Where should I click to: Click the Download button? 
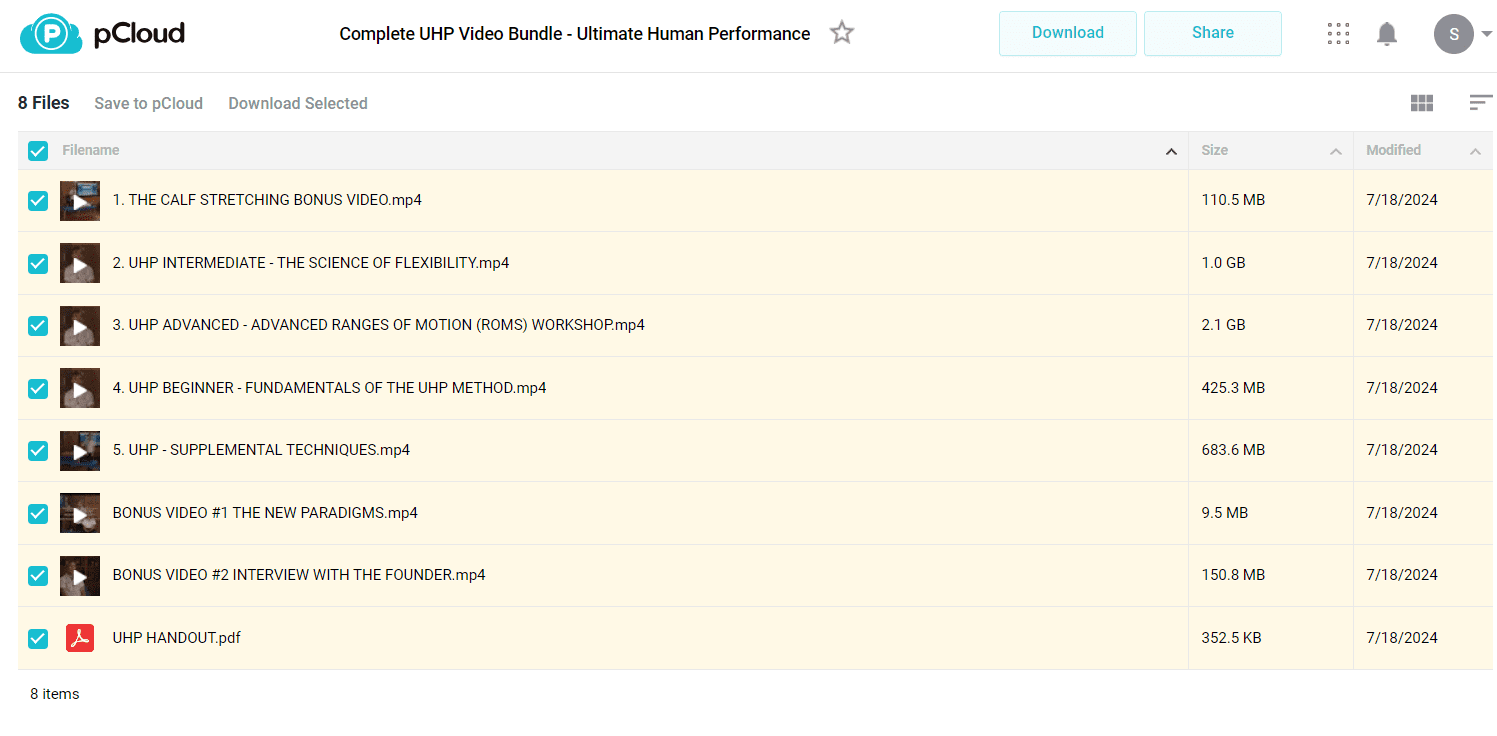pos(1067,33)
